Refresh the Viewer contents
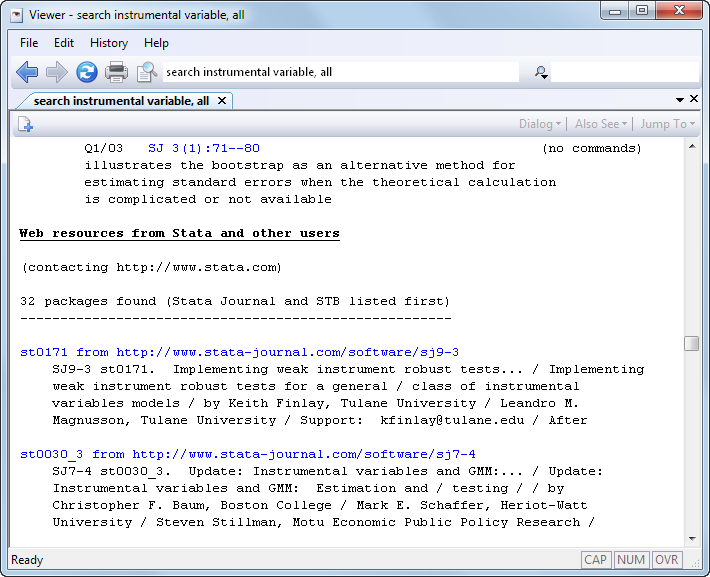The height and width of the screenshot is (577, 710). pyautogui.click(x=87, y=72)
